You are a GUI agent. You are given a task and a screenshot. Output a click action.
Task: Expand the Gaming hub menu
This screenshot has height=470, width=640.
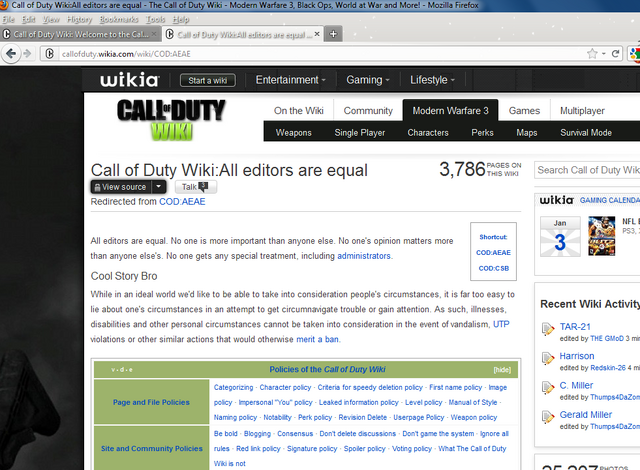coord(368,80)
